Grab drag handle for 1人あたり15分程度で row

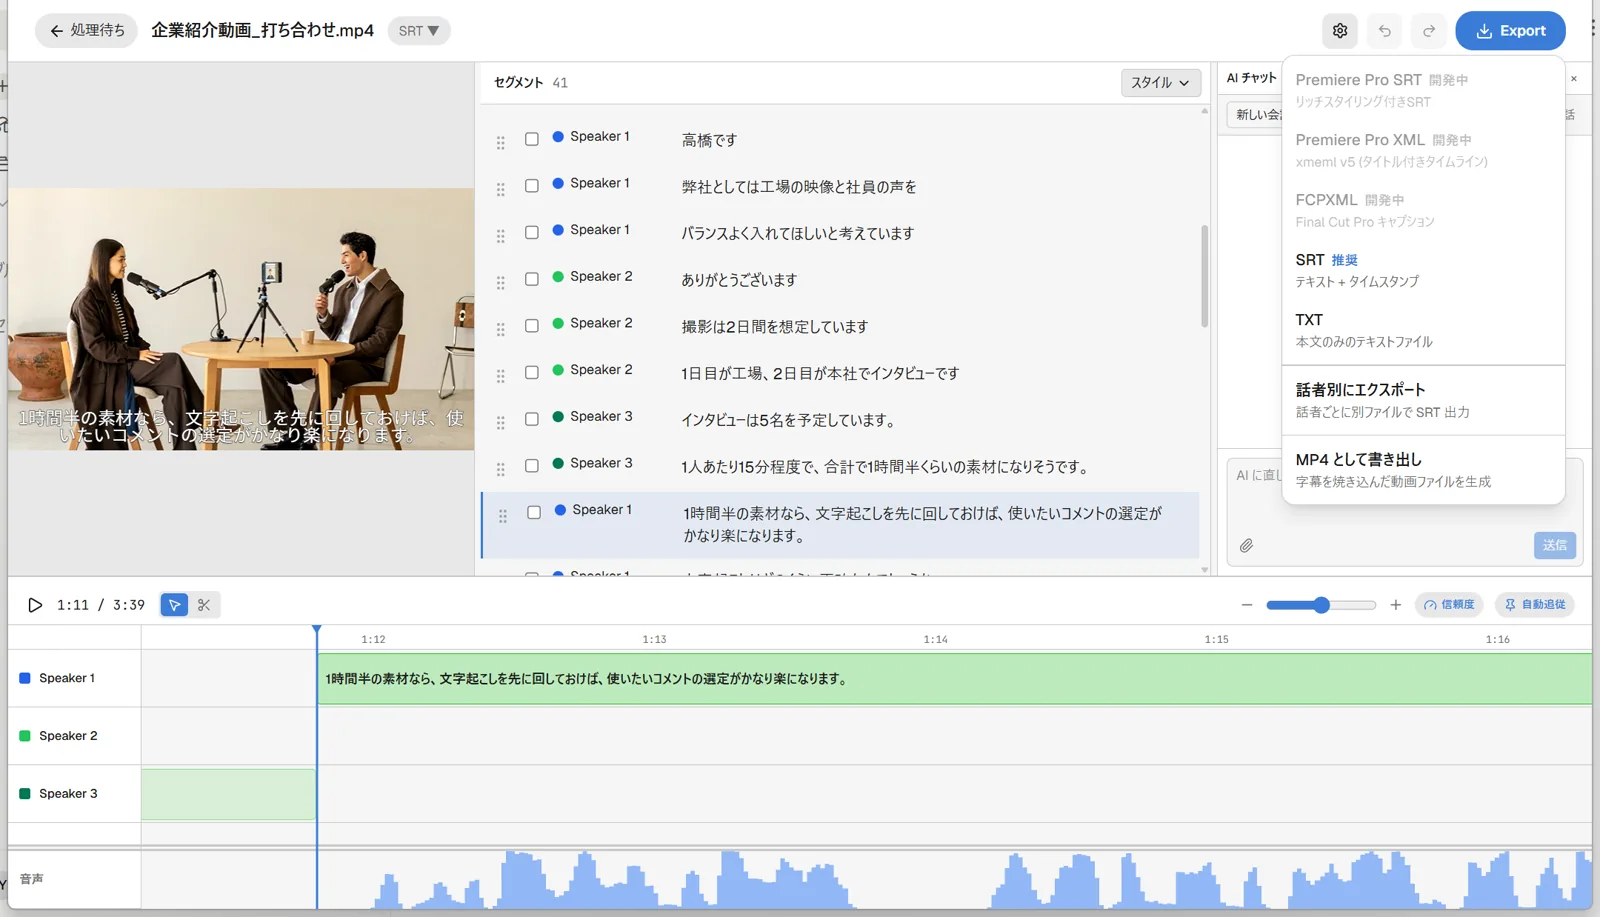(x=501, y=469)
